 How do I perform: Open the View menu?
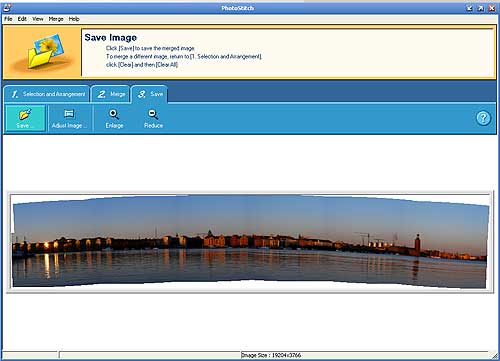point(38,19)
